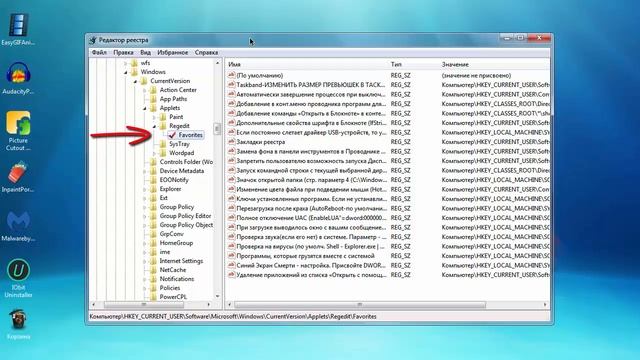
Task: Select value 'Изменение цвета файла при подведении мыши'
Action: [311, 189]
